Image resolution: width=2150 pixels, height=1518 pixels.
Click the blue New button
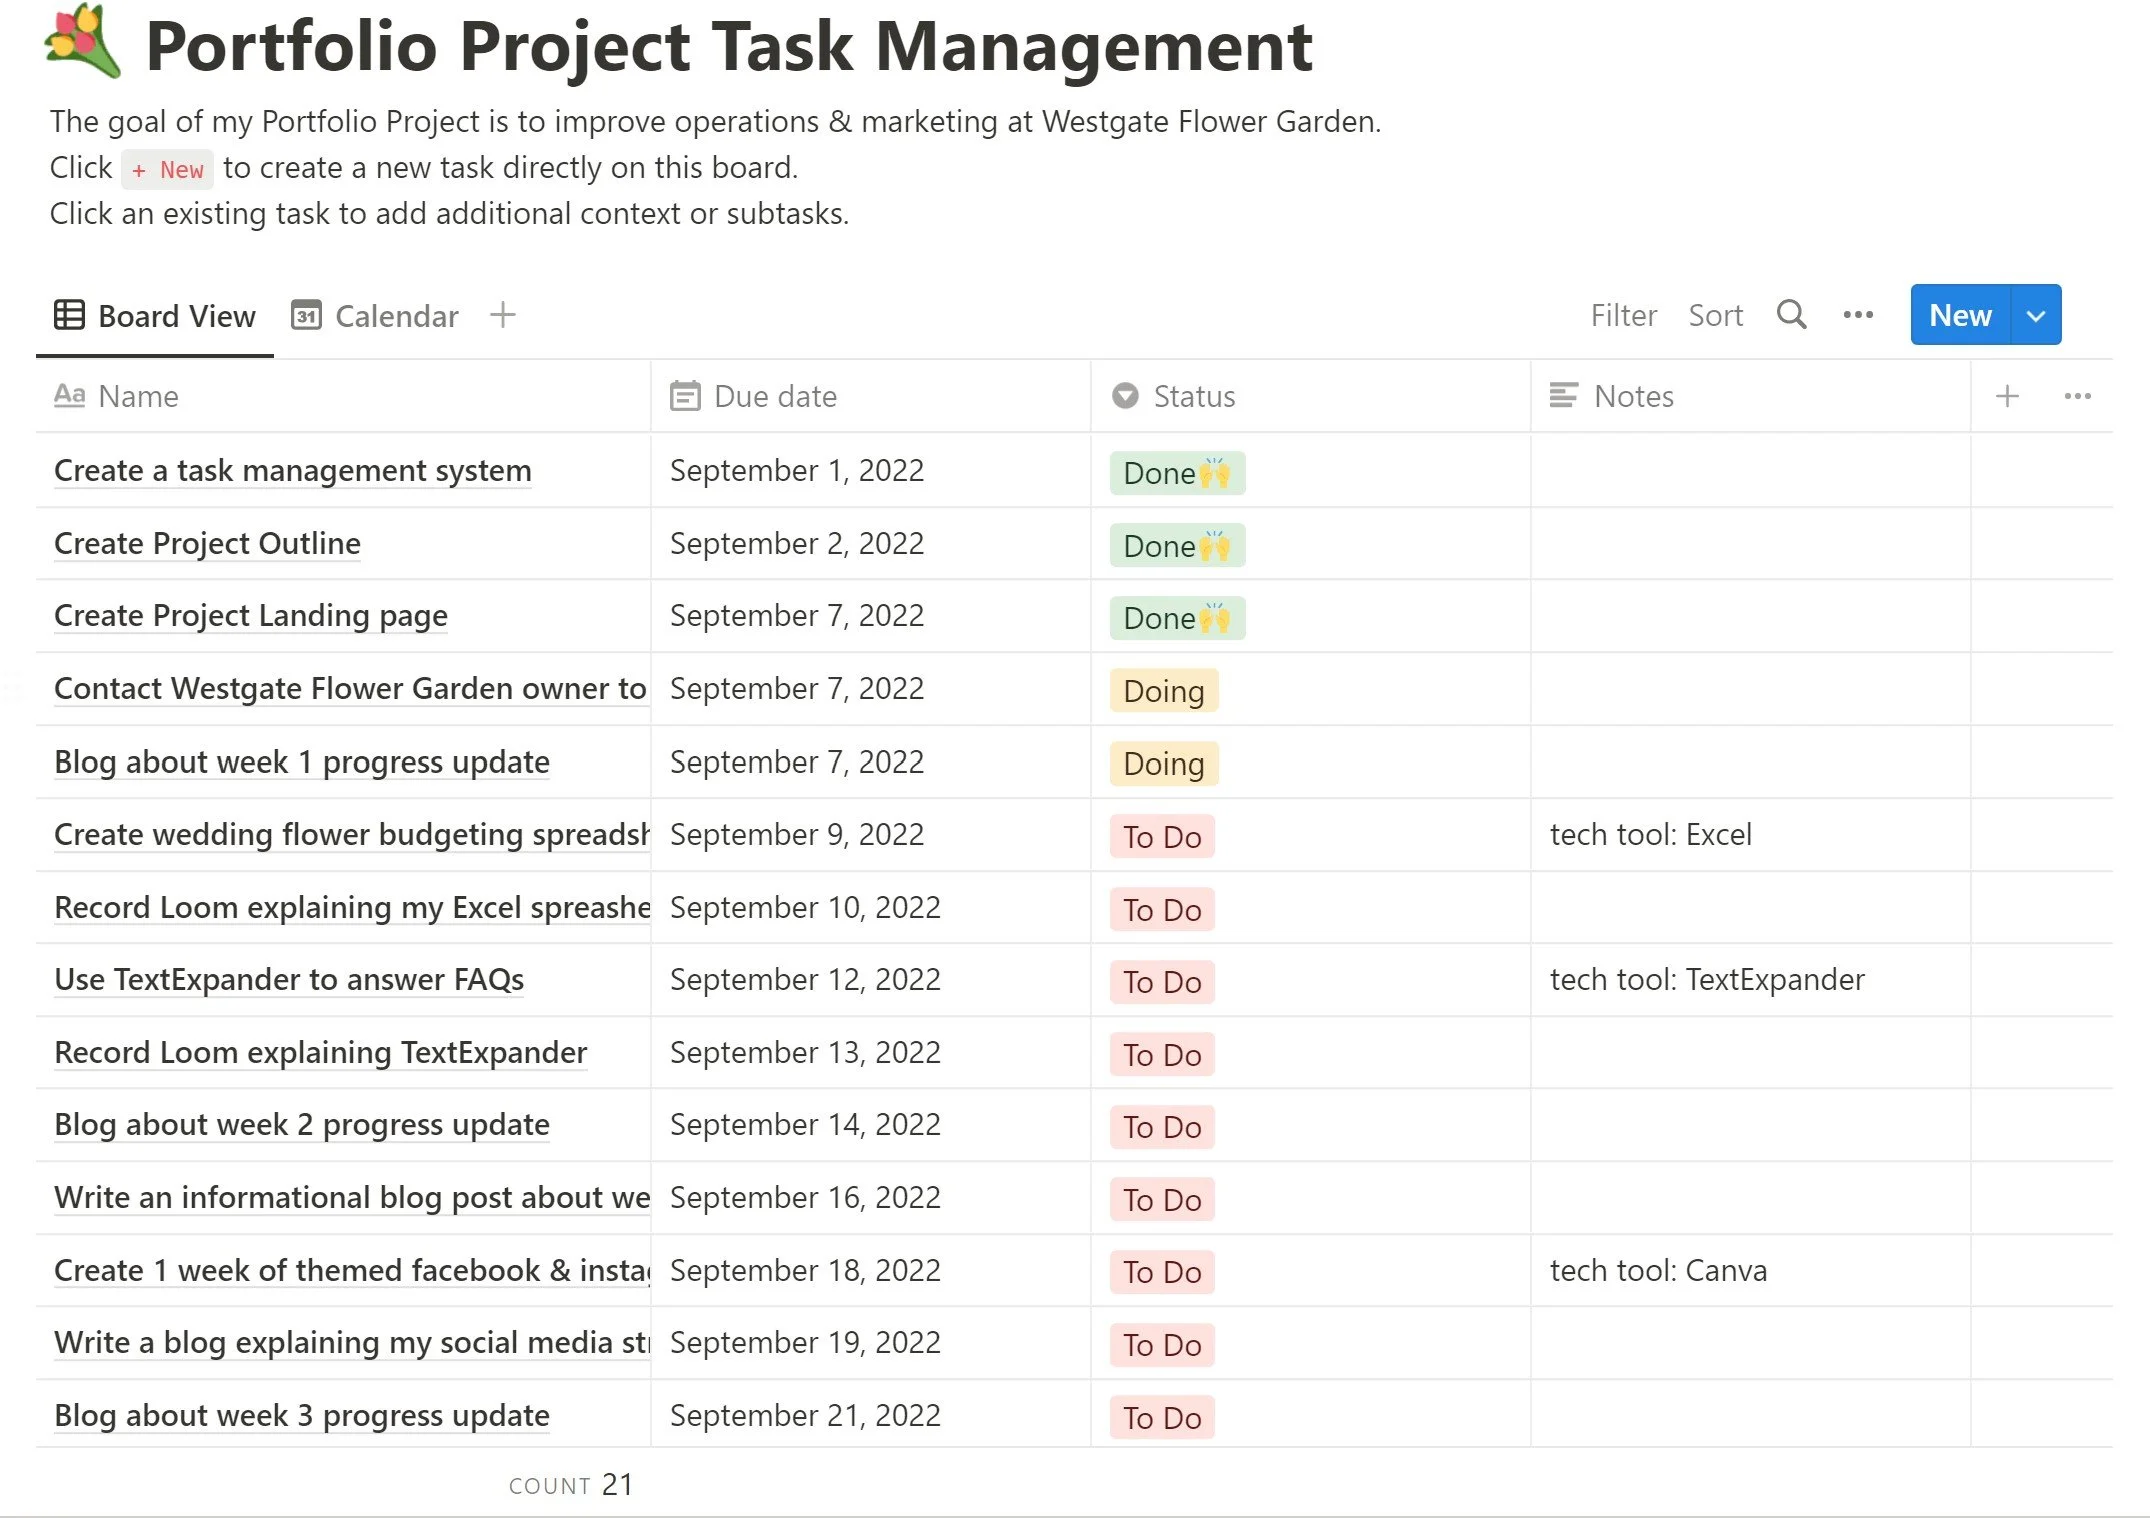(x=1960, y=315)
